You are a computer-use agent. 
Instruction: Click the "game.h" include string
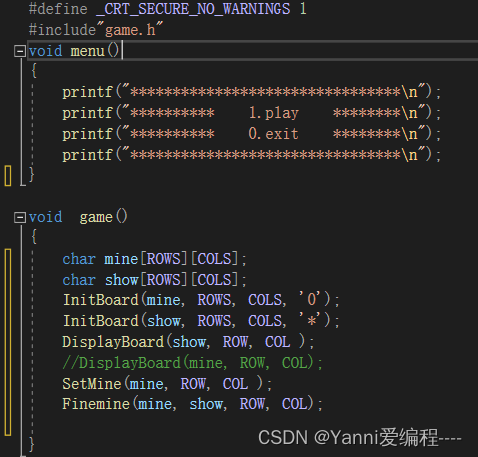coord(130,30)
